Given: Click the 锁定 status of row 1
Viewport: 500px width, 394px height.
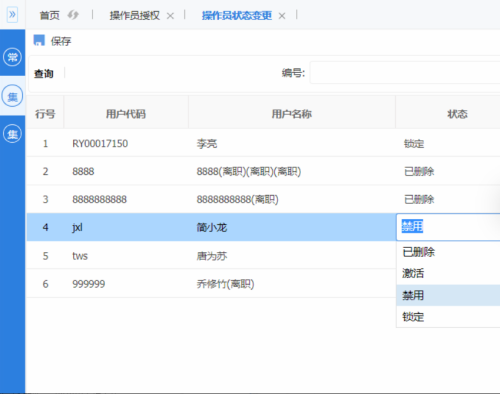Looking at the screenshot, I should click(x=414, y=144).
